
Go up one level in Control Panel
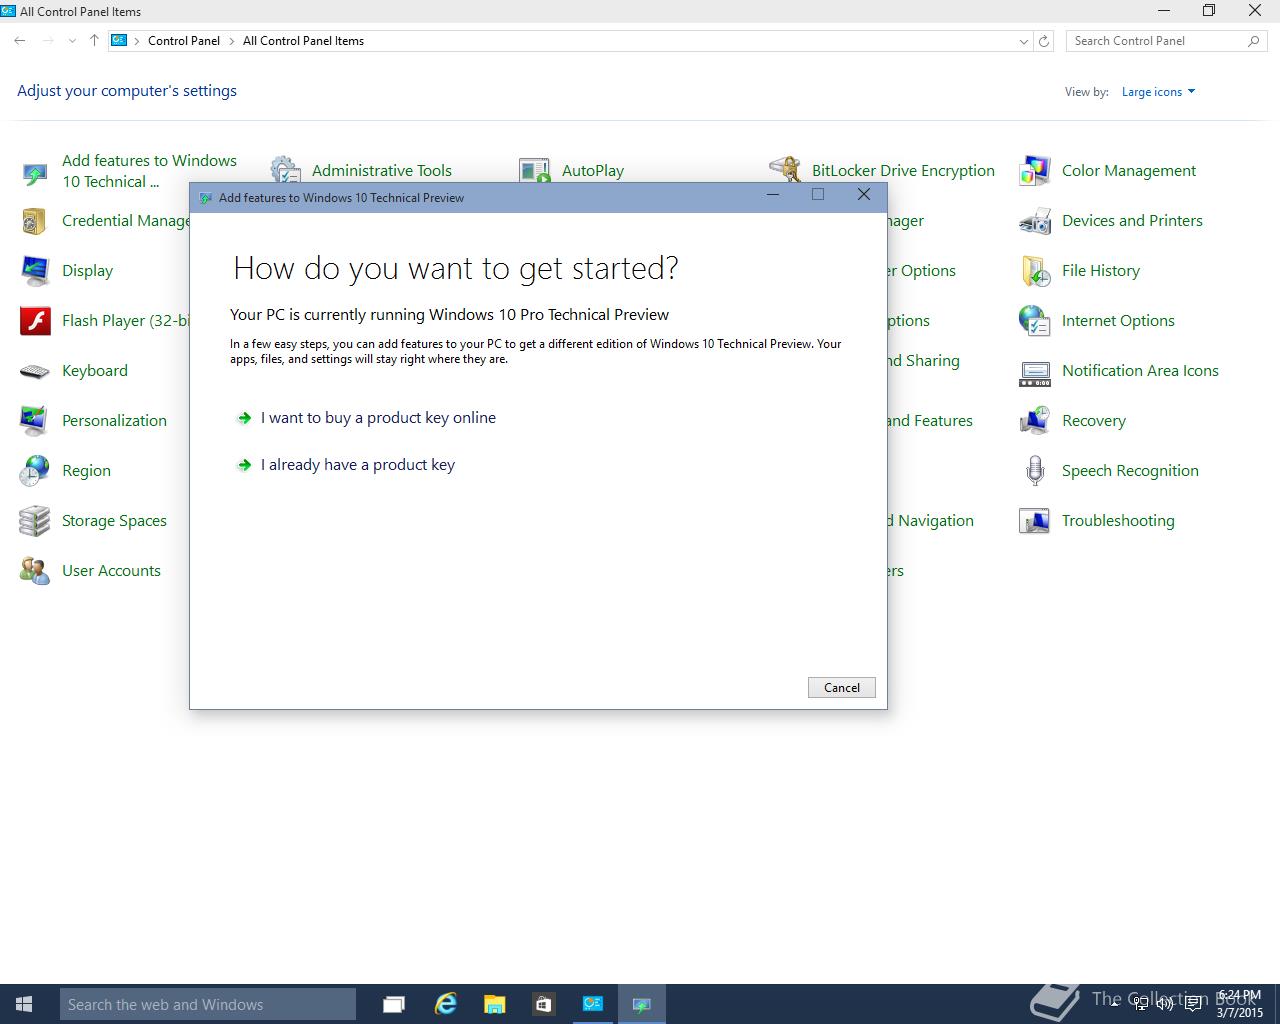point(94,41)
